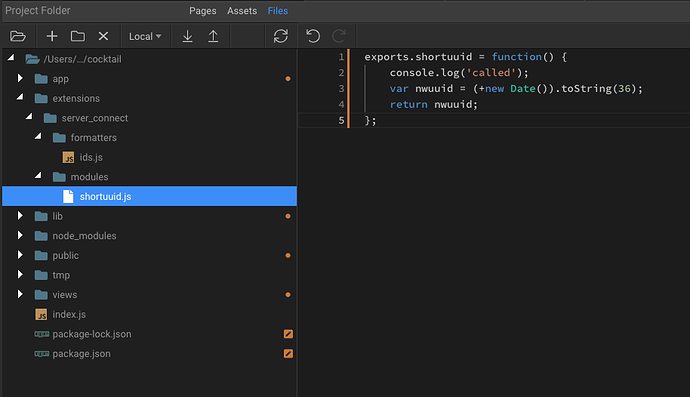This screenshot has height=397, width=690.
Task: Click the 'function' keyword on line one
Action: [517, 57]
